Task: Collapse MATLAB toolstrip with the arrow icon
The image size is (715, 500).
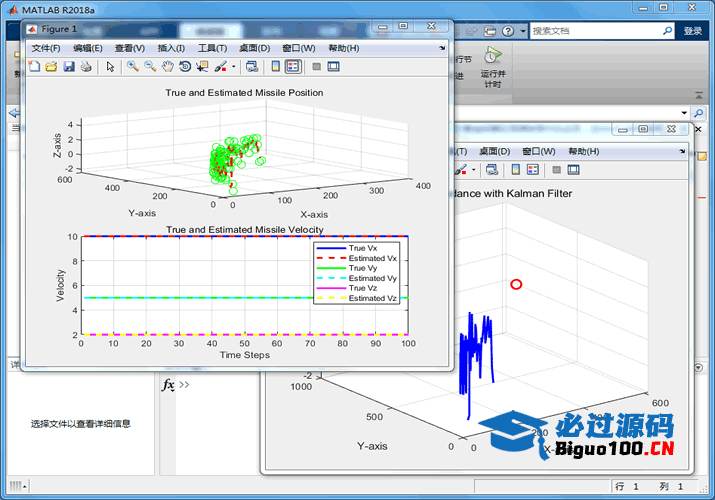Action: pyautogui.click(x=699, y=95)
